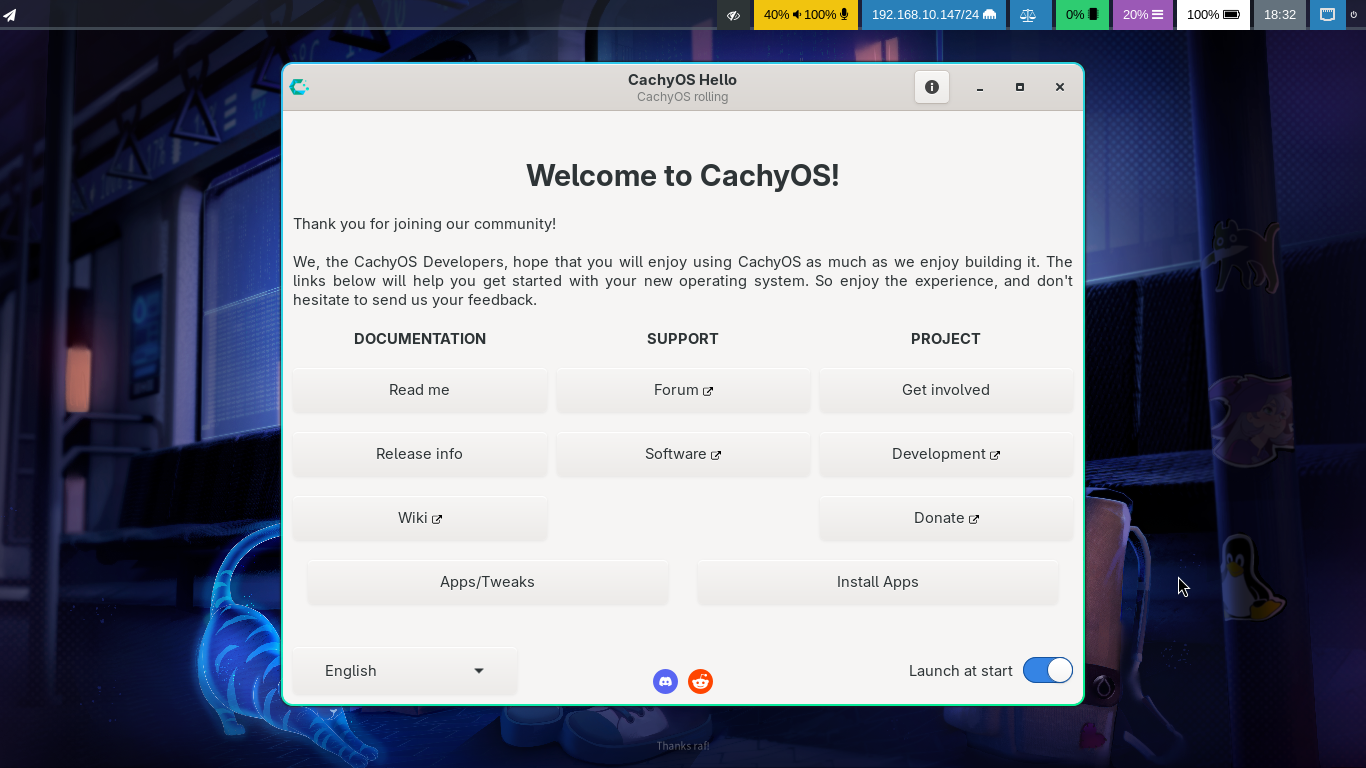The height and width of the screenshot is (768, 1366).
Task: Click the volume and microphone panel module
Action: point(806,15)
